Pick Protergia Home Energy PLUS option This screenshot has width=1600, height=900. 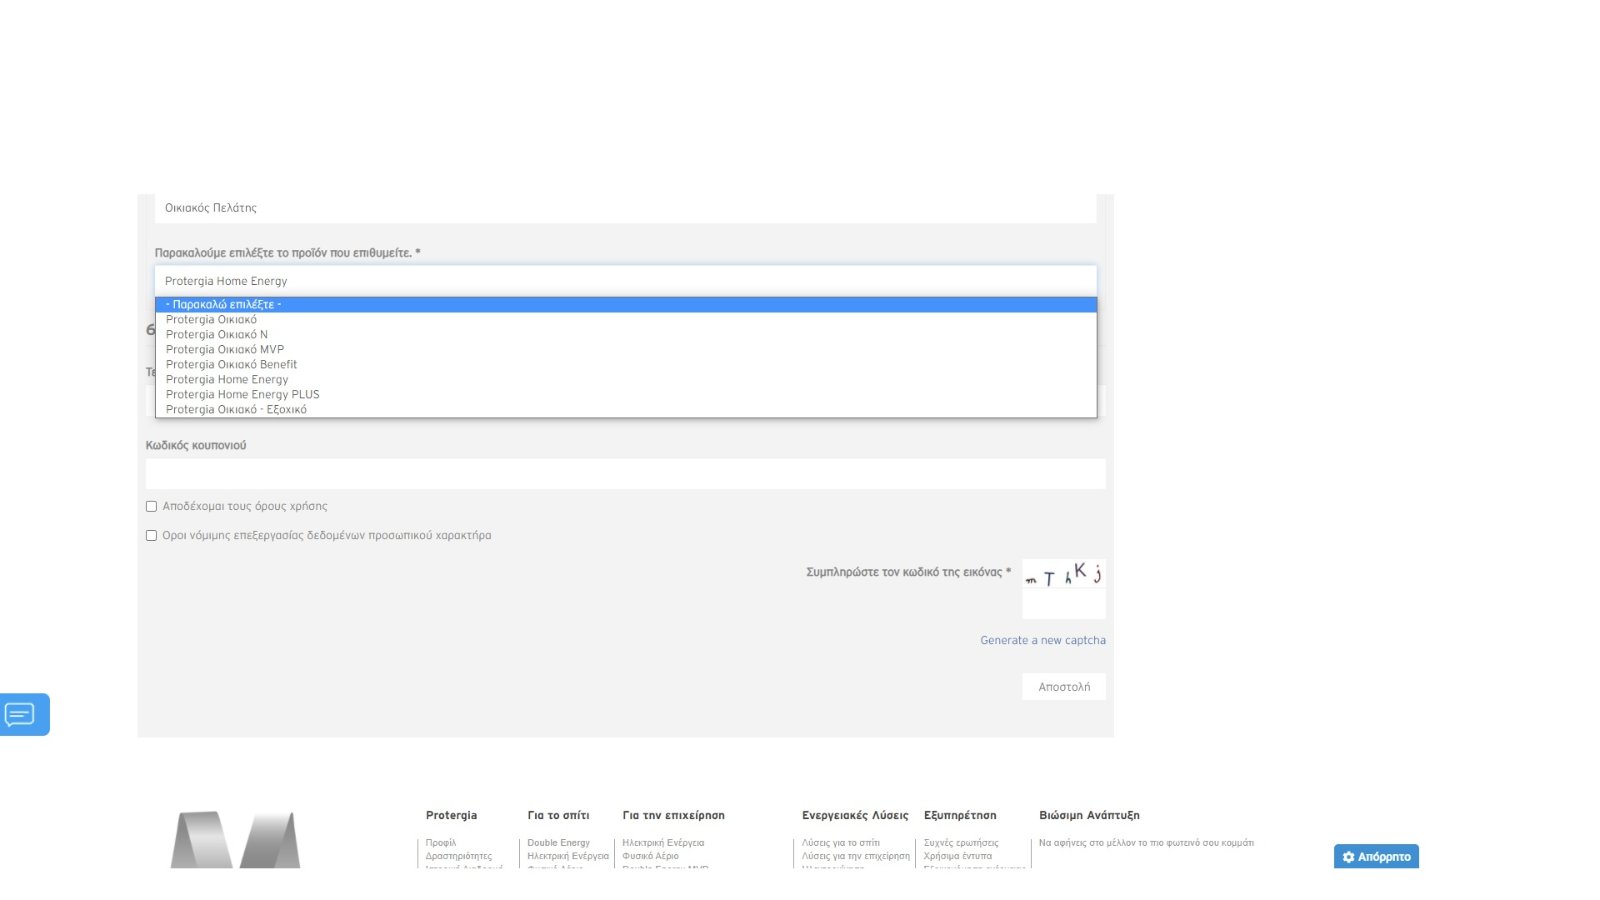tap(626, 395)
